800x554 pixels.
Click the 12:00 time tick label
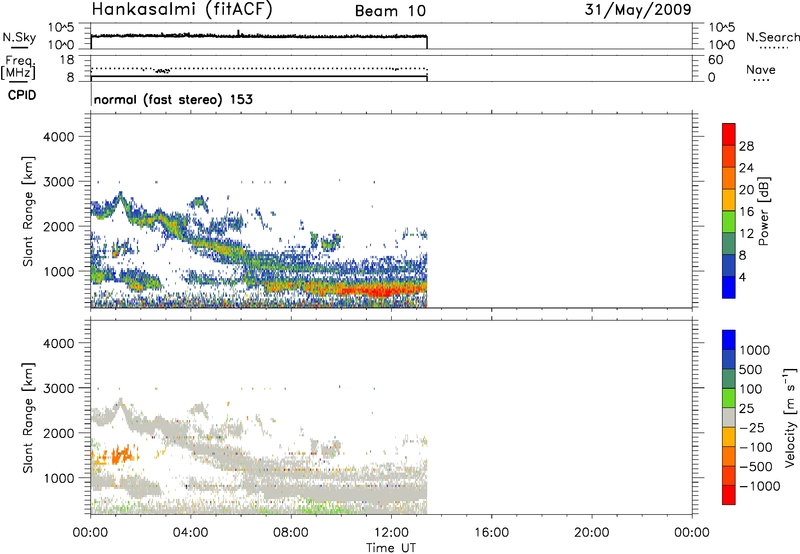click(391, 533)
